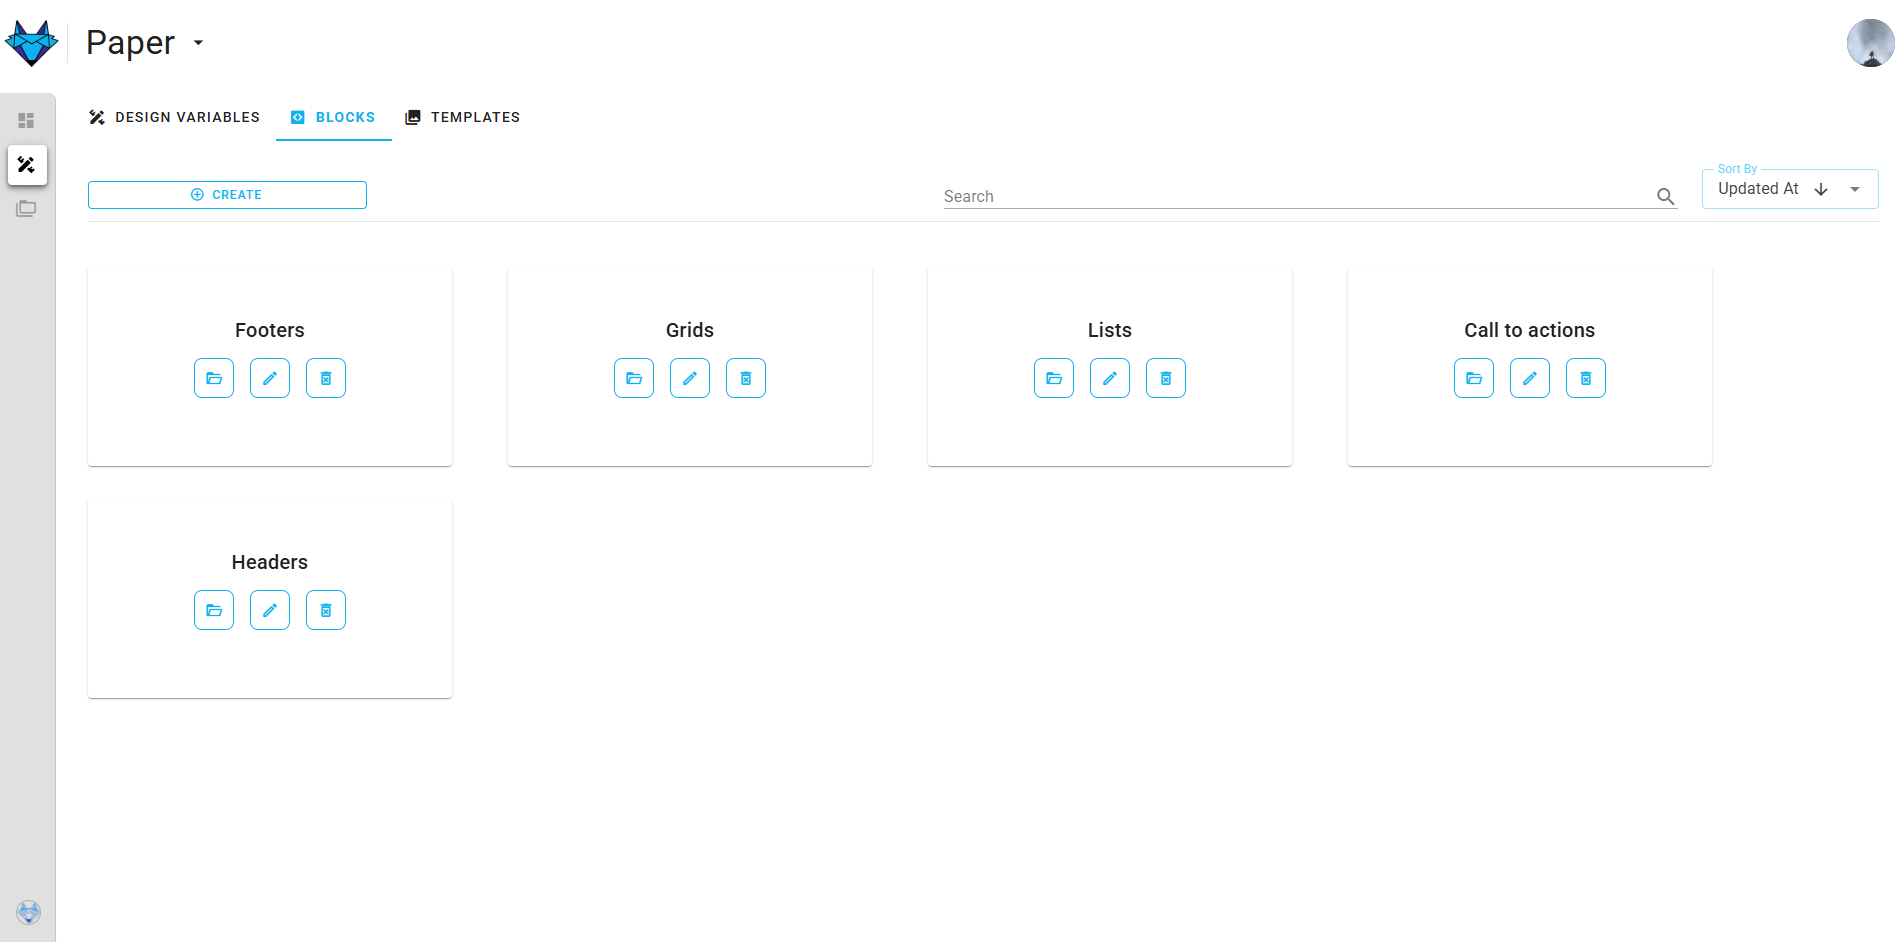Image resolution: width=1900 pixels, height=942 pixels.
Task: Click the Grids card title
Action: [690, 330]
